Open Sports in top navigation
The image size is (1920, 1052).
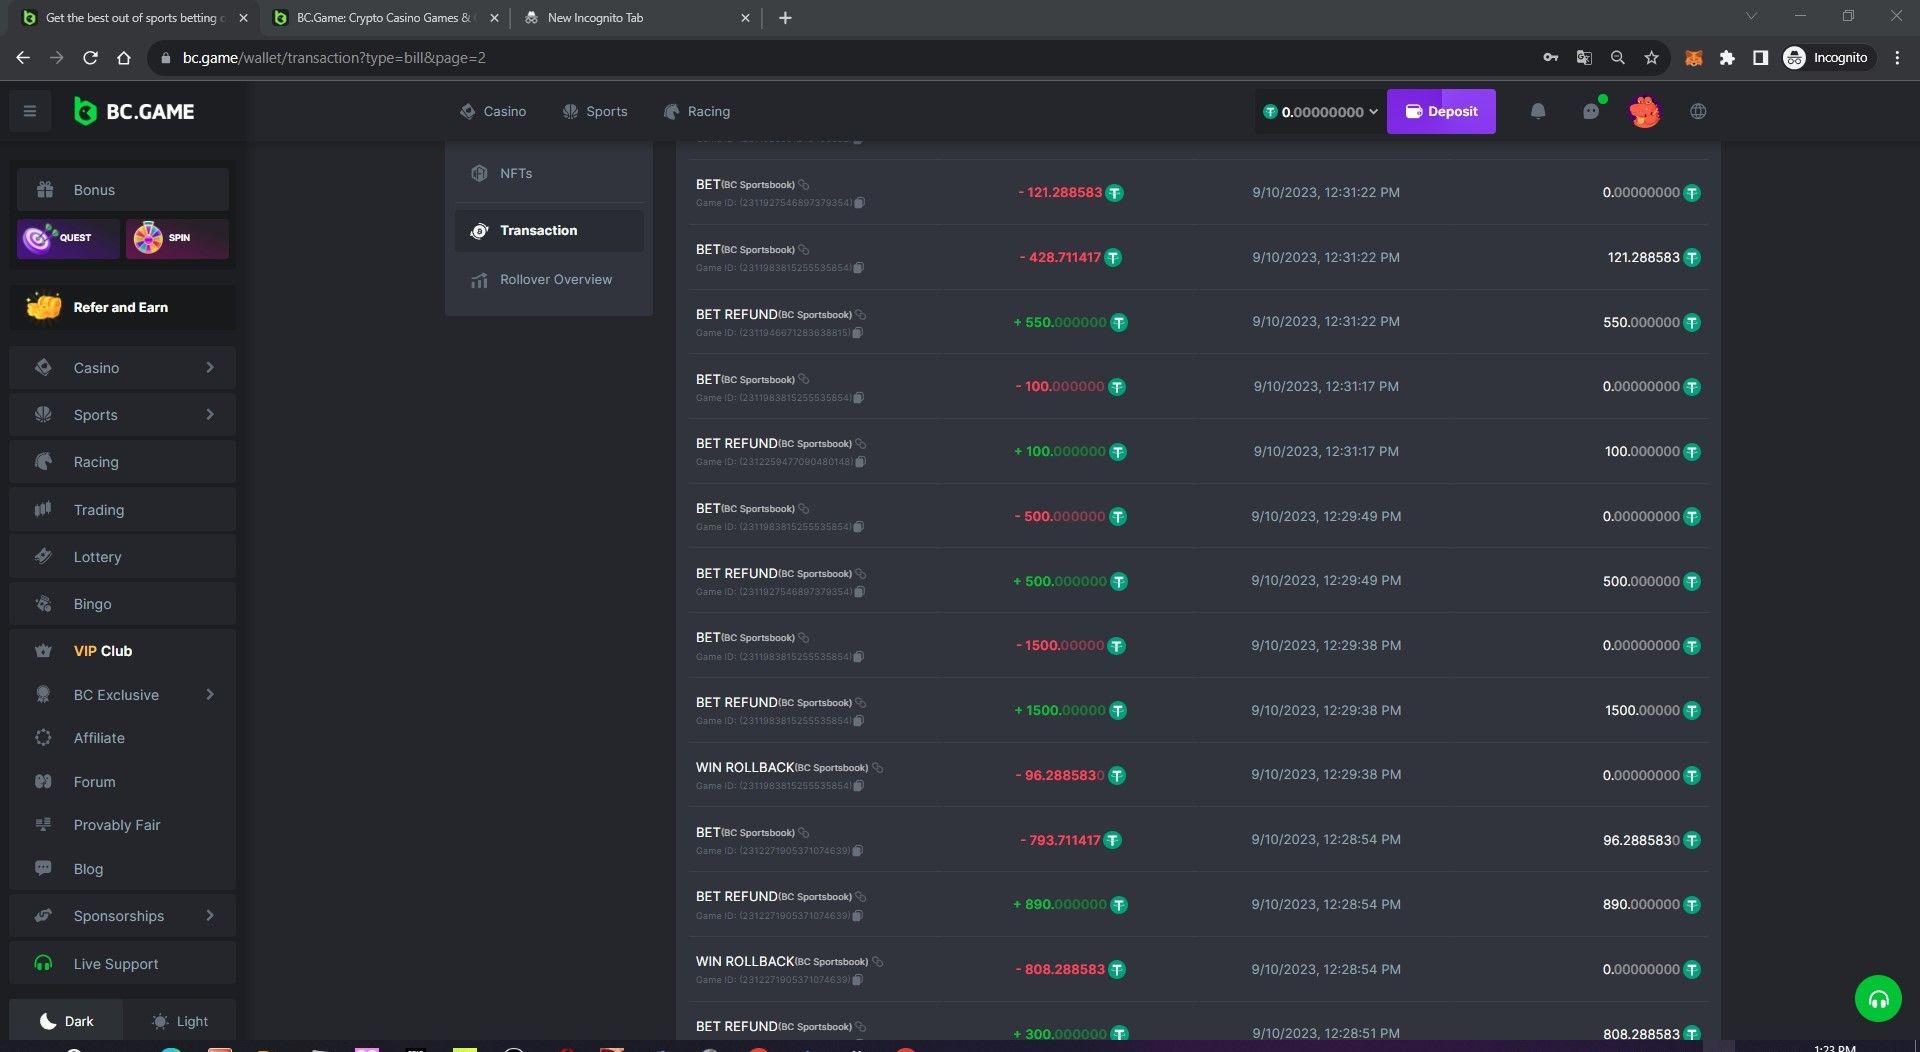click(x=595, y=111)
